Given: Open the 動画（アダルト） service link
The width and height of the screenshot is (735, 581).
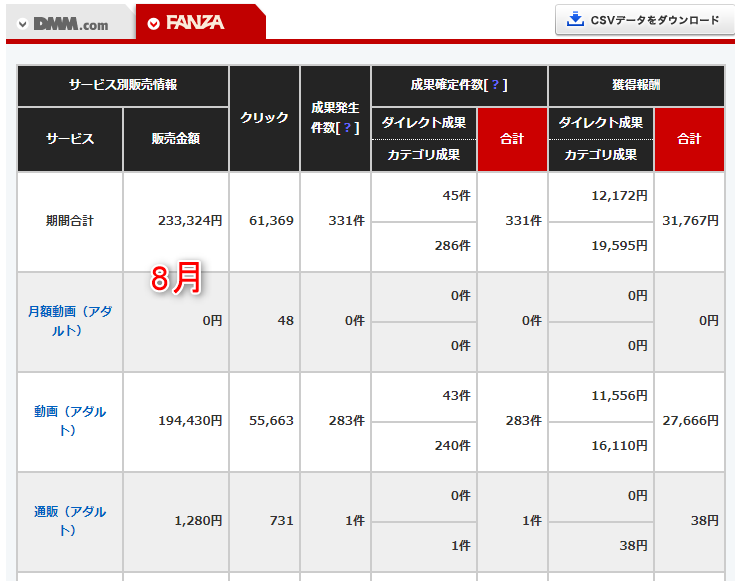Looking at the screenshot, I should [70, 420].
